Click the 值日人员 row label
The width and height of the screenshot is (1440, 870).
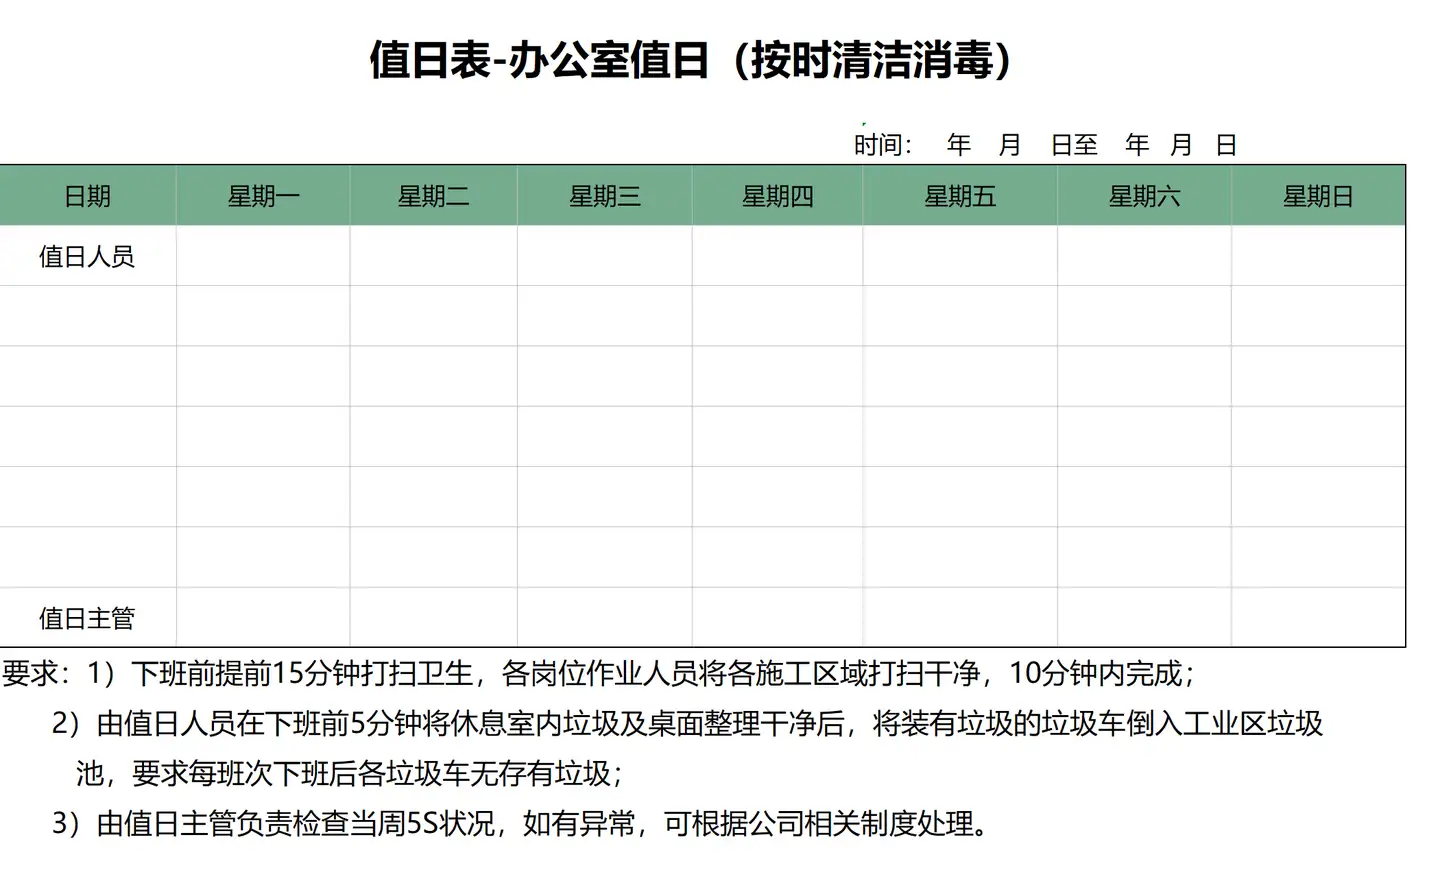click(87, 256)
